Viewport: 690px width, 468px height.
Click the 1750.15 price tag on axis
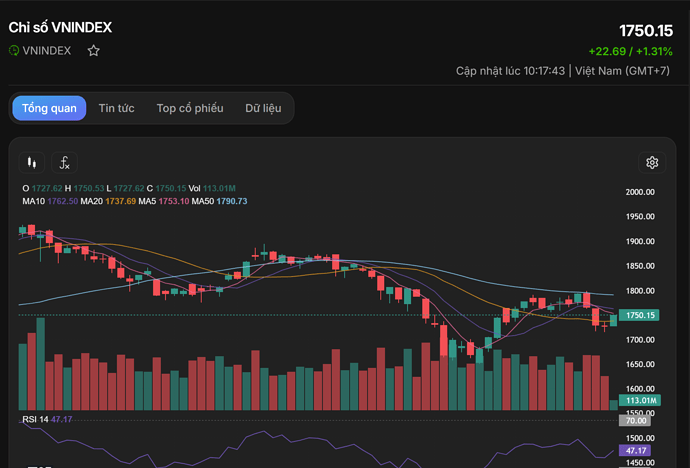639,315
